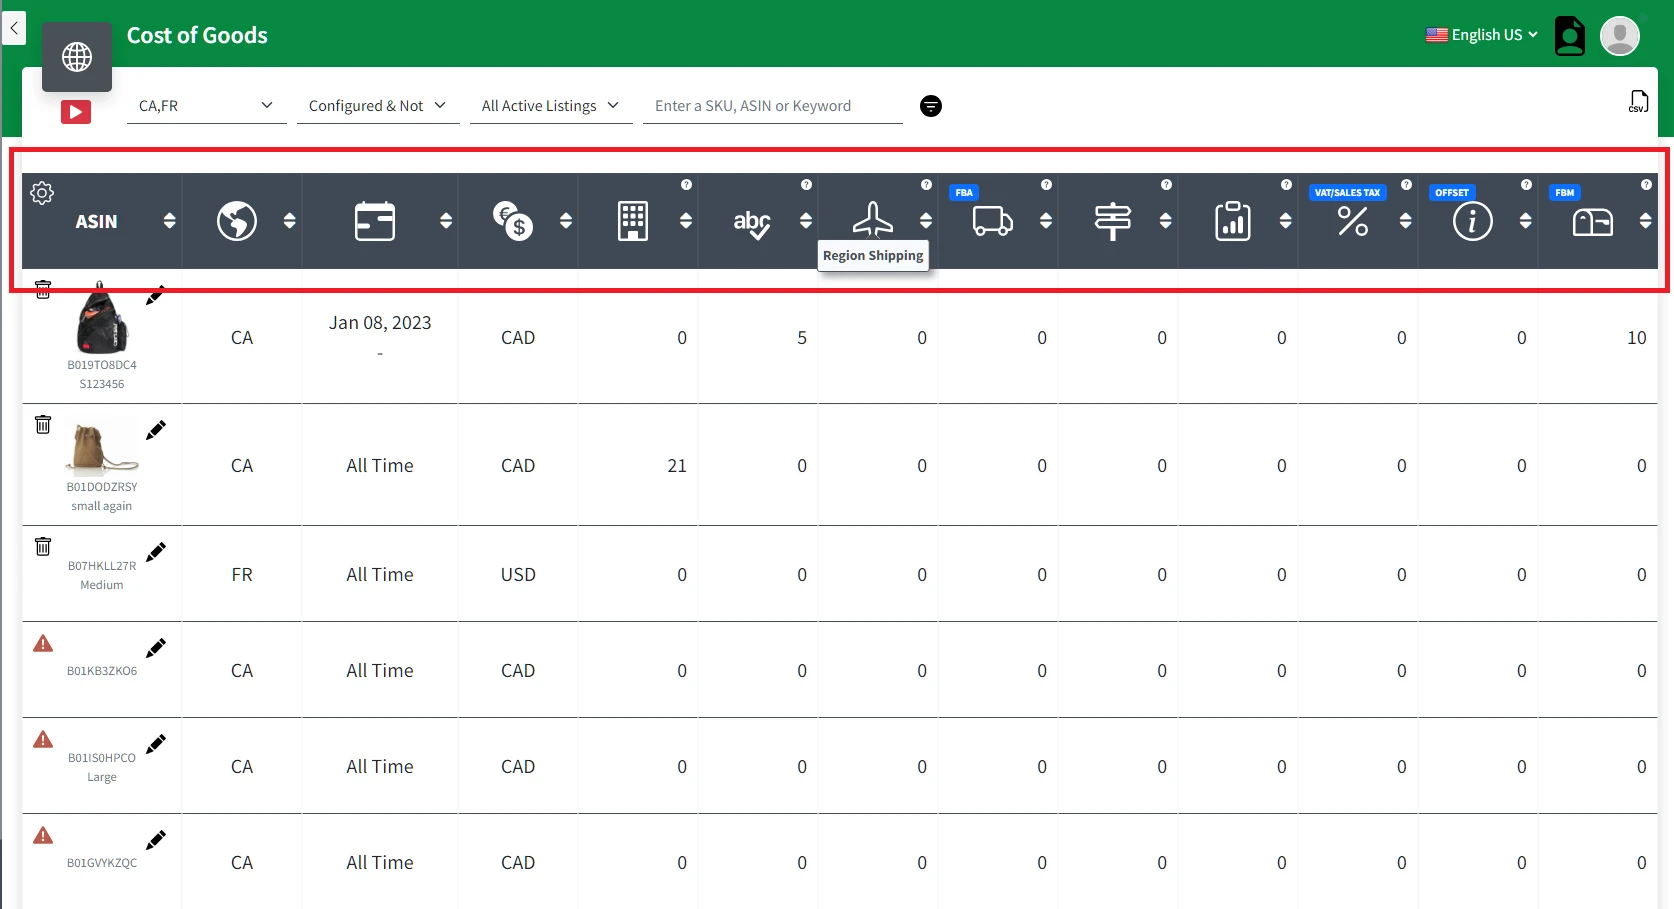Click warning icon for B01KB3ZKO6
Viewport: 1674px width, 909px height.
pyautogui.click(x=43, y=643)
